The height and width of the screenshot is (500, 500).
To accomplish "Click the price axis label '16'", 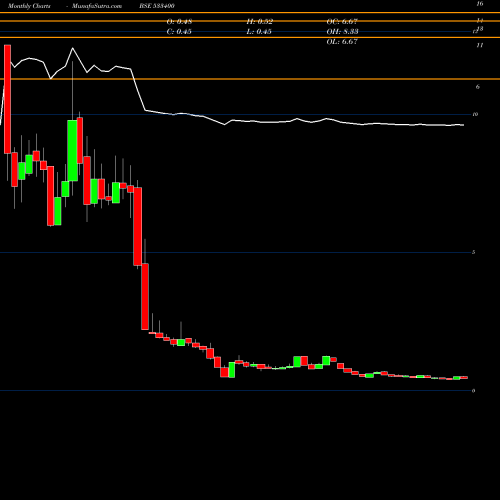I will [x=480, y=4].
